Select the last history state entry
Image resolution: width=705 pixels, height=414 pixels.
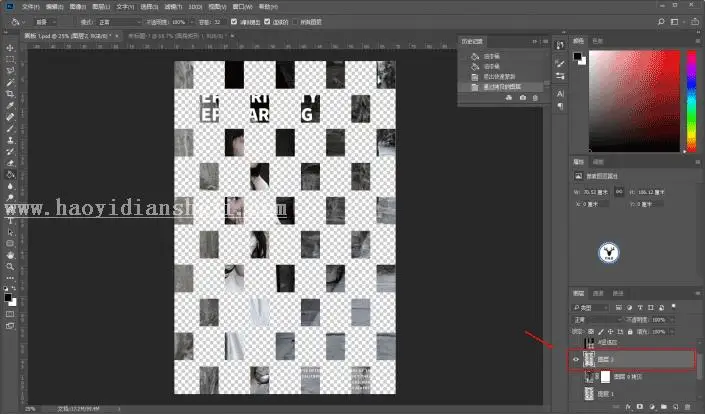click(502, 87)
